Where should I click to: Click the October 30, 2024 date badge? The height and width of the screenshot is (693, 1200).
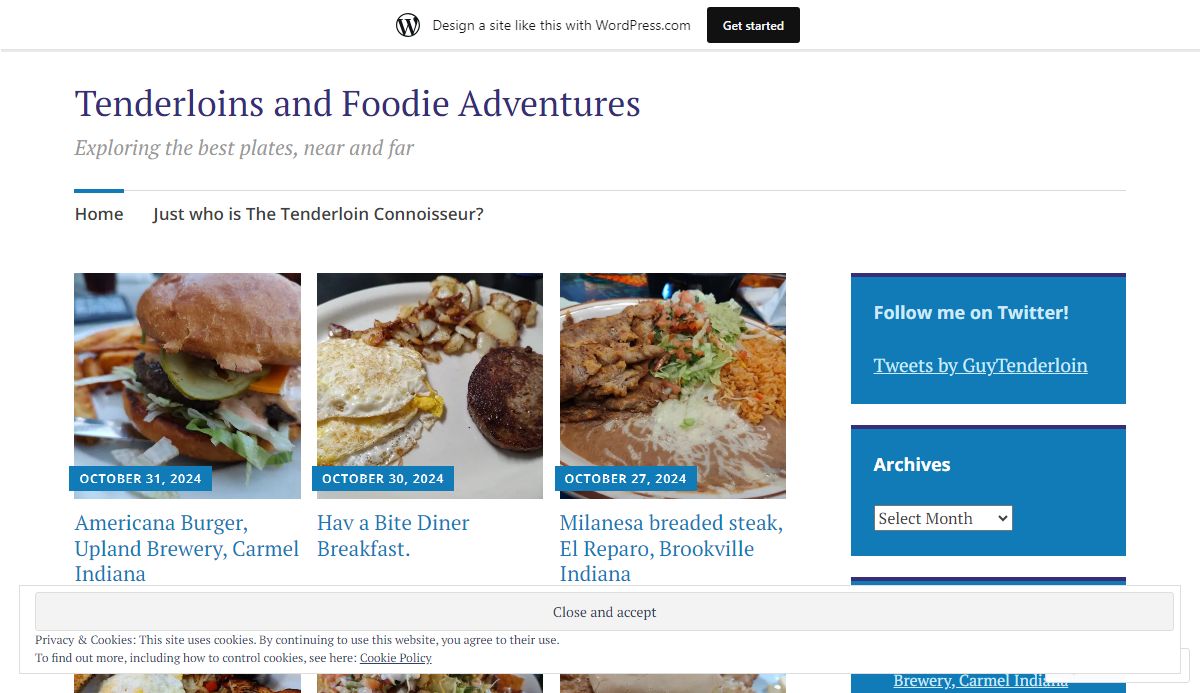tap(383, 479)
